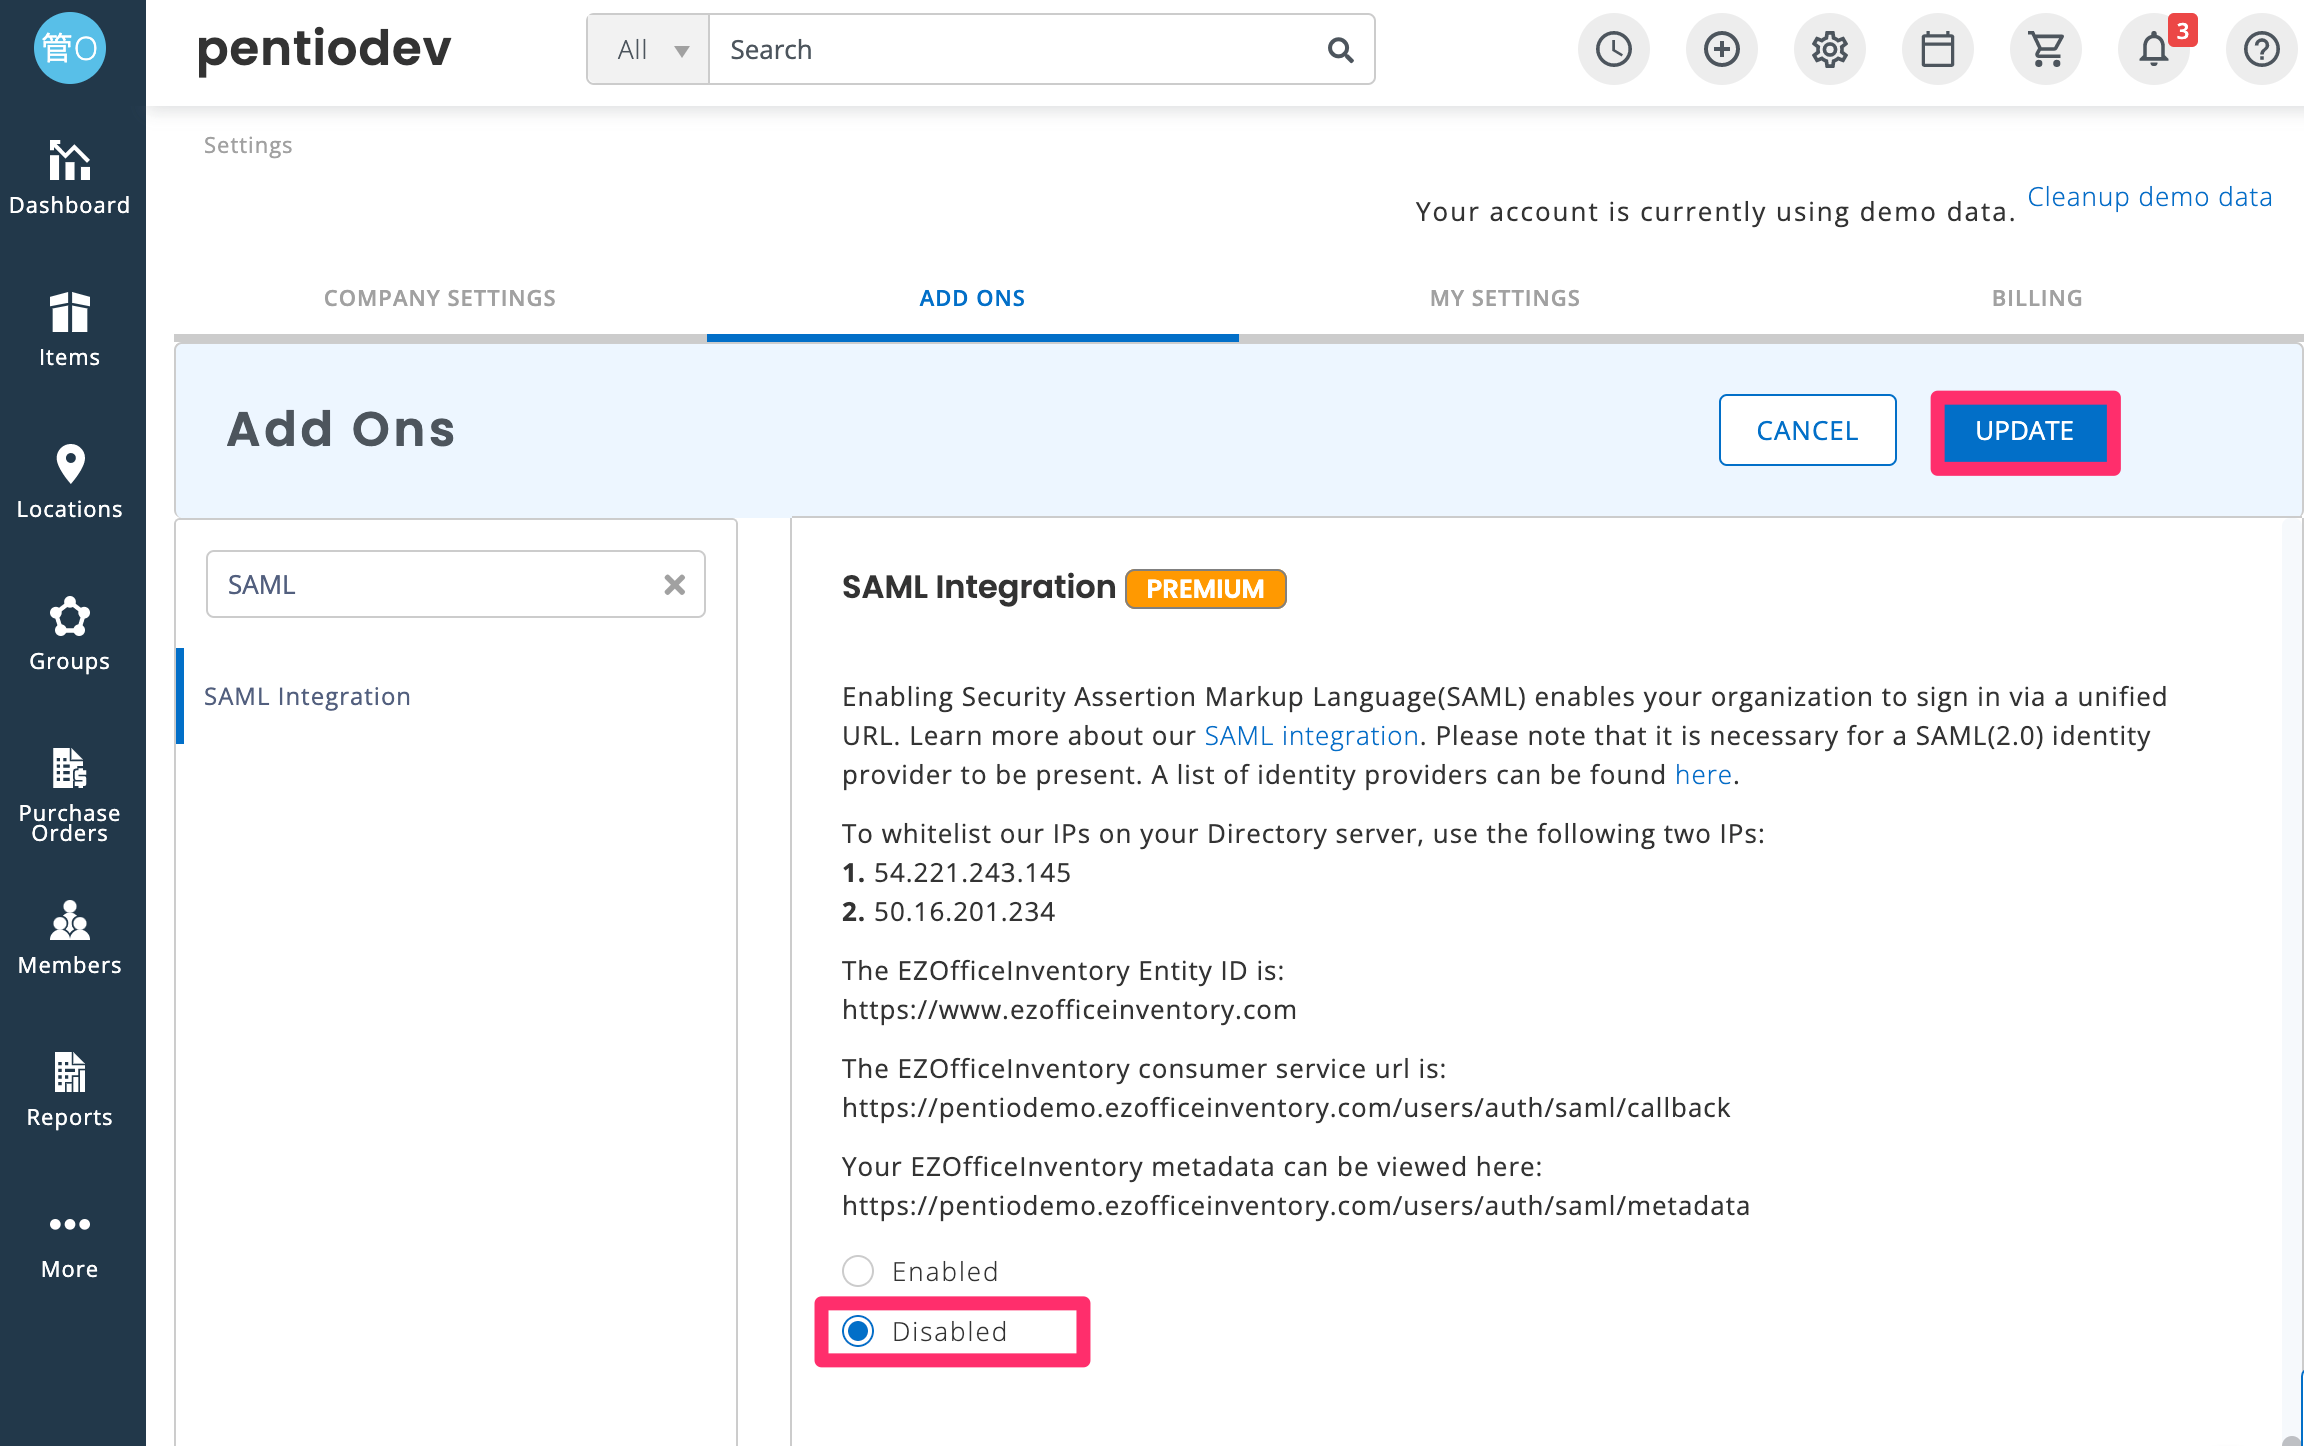Open the shopping cart icon

[x=2046, y=49]
